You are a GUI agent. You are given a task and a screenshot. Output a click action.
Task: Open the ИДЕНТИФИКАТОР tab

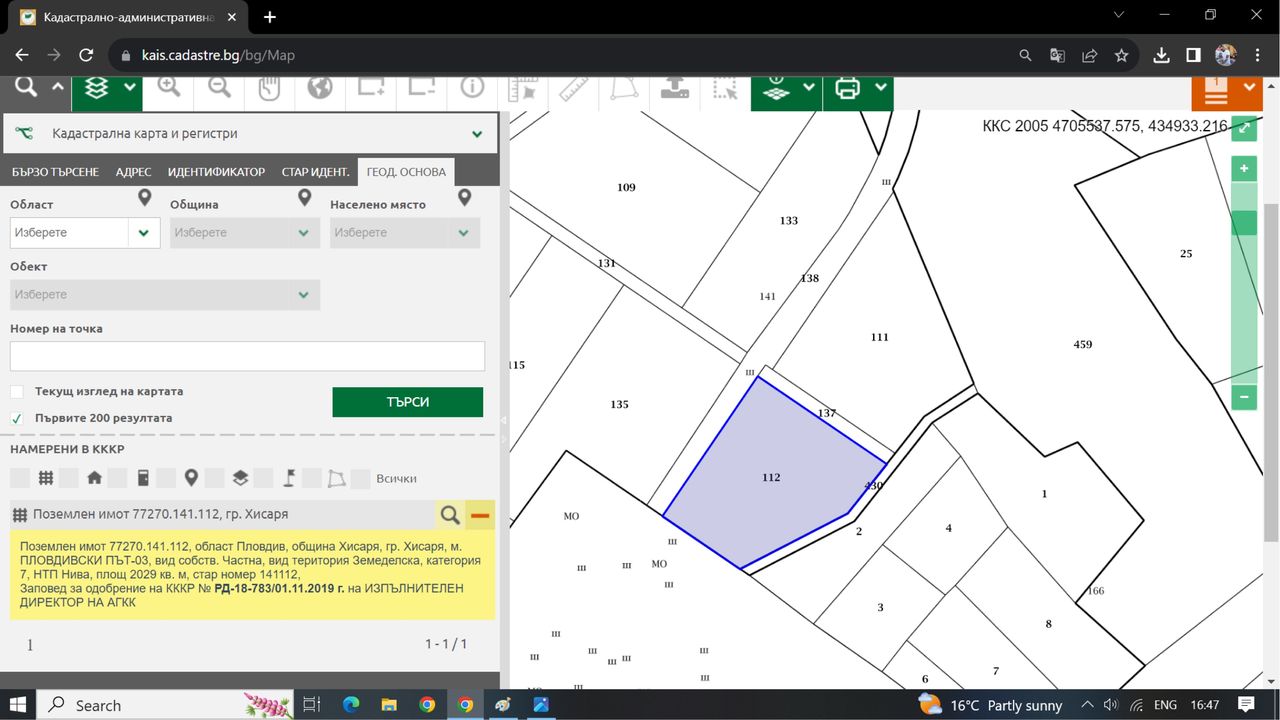(216, 172)
